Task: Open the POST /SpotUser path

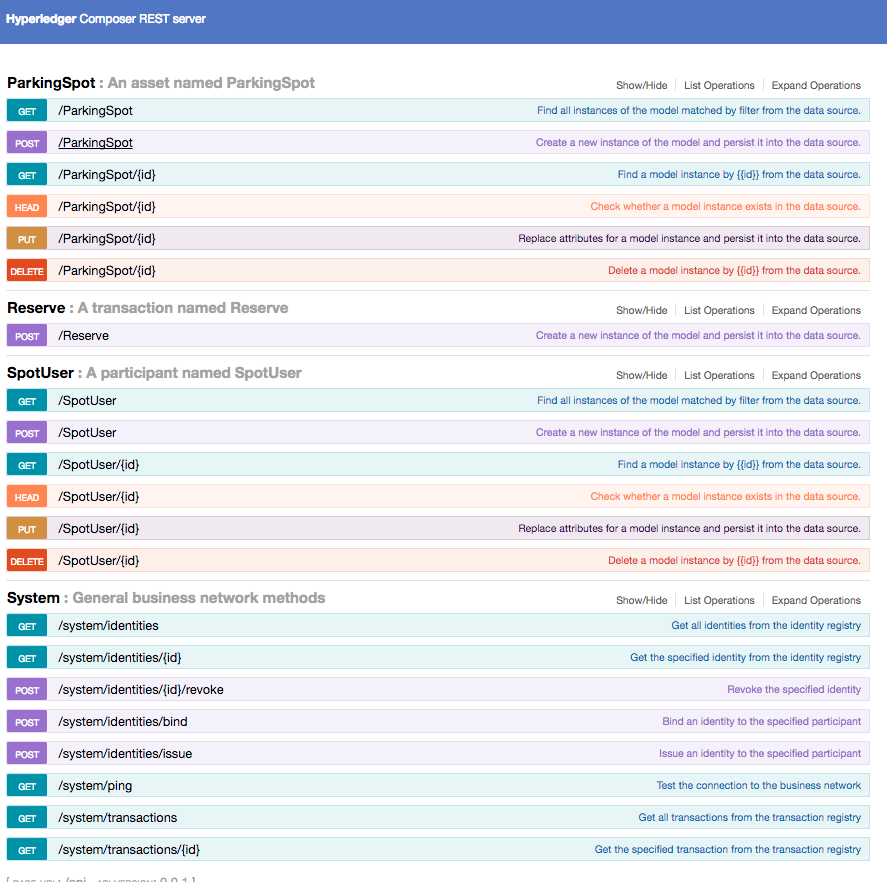Action: (87, 433)
